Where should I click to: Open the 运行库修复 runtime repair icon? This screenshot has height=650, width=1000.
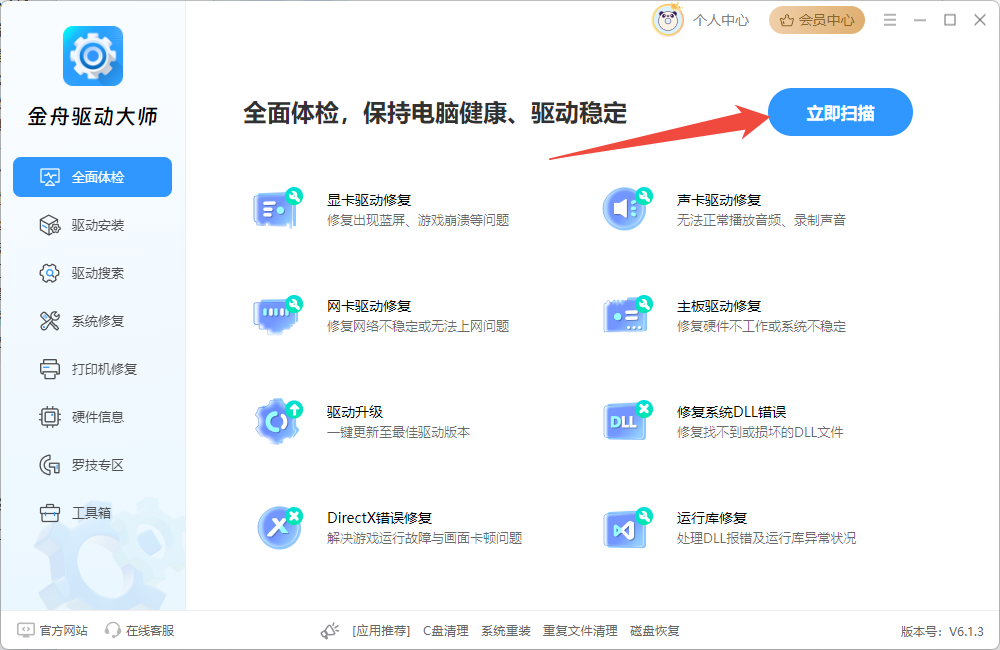point(626,527)
